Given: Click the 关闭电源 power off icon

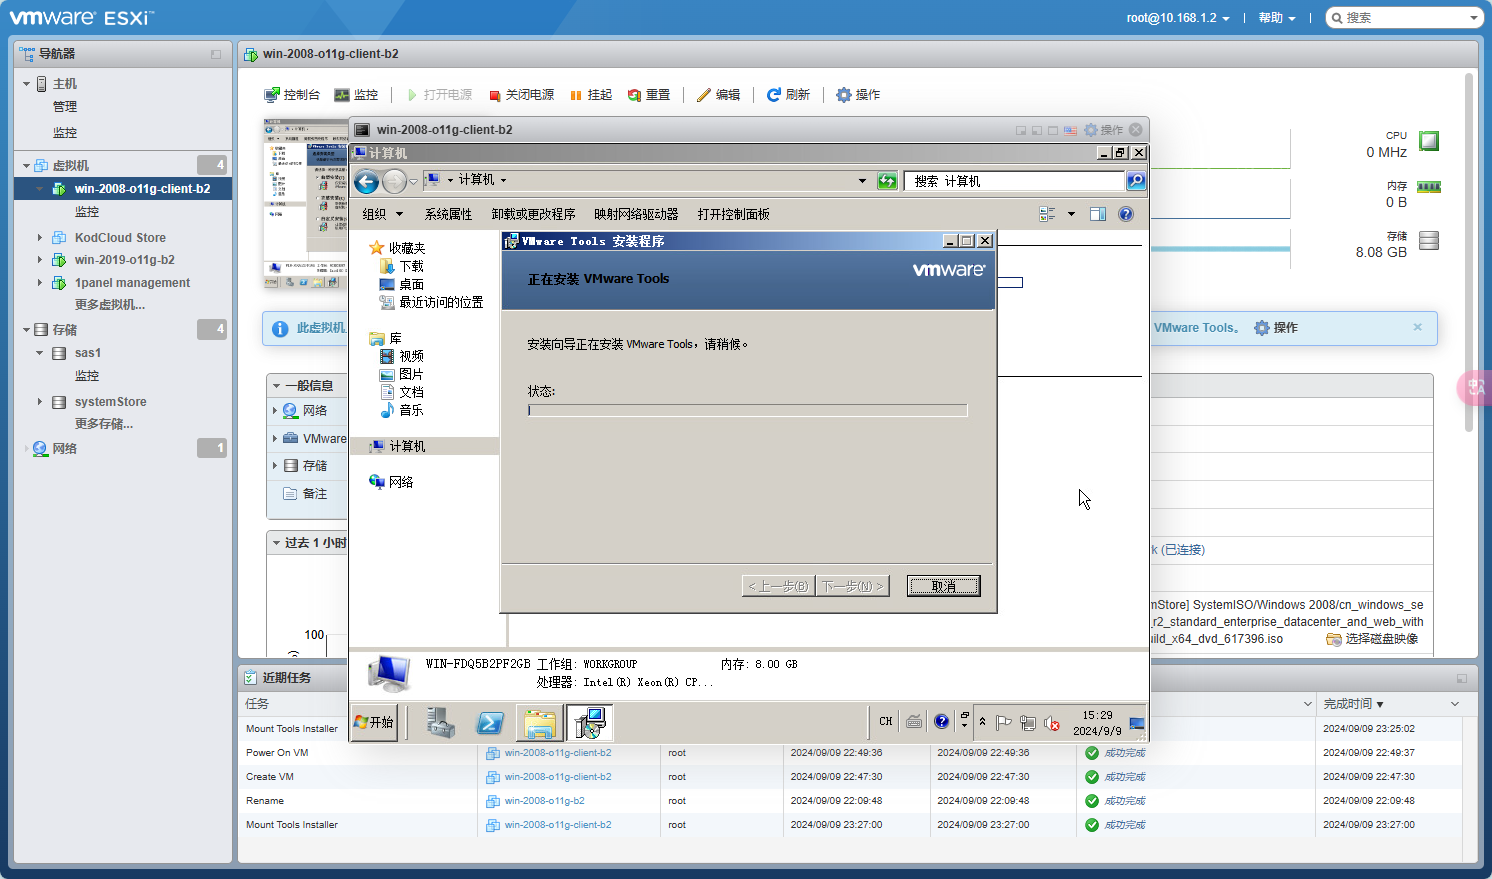Looking at the screenshot, I should pyautogui.click(x=522, y=95).
